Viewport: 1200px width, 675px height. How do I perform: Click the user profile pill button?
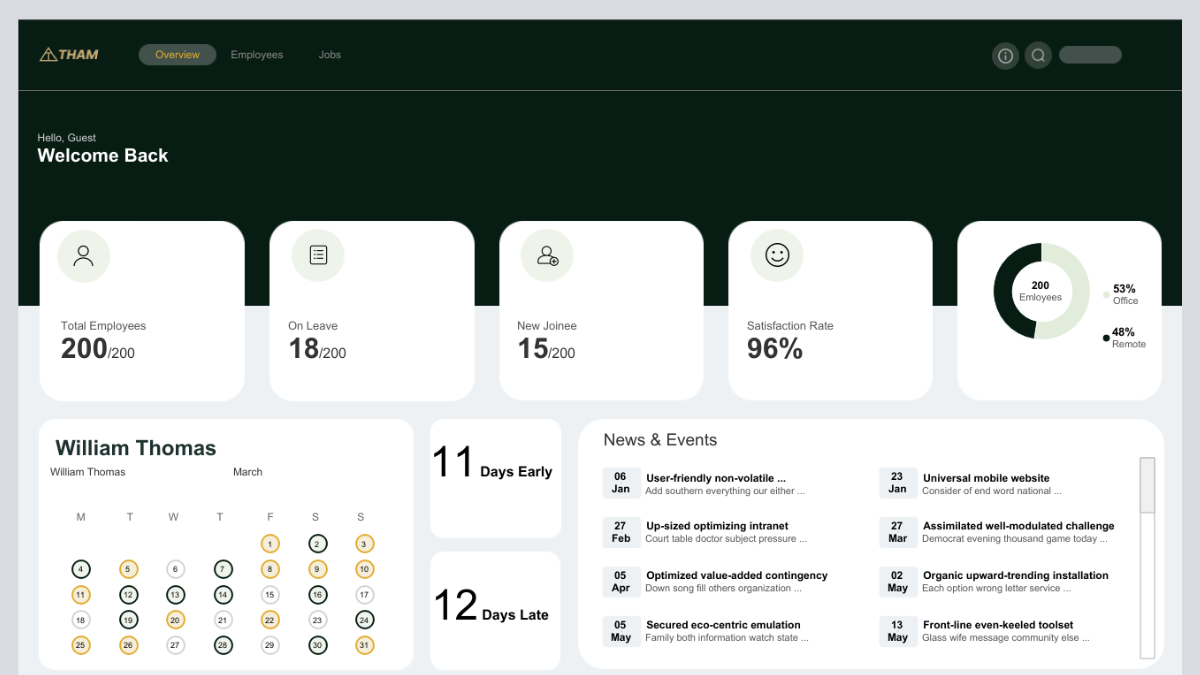(x=1090, y=55)
